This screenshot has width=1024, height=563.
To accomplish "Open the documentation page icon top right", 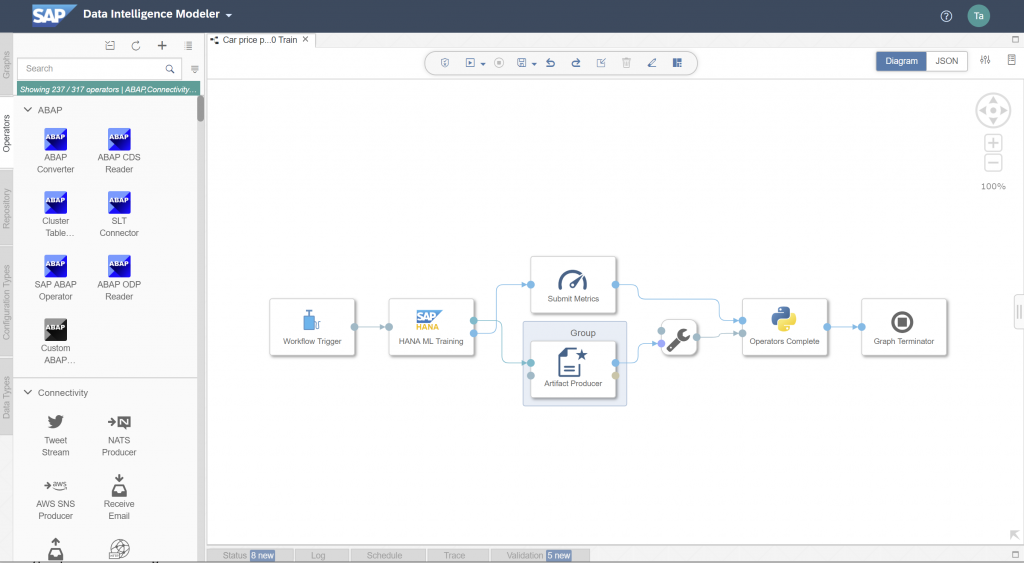I will tap(1011, 60).
